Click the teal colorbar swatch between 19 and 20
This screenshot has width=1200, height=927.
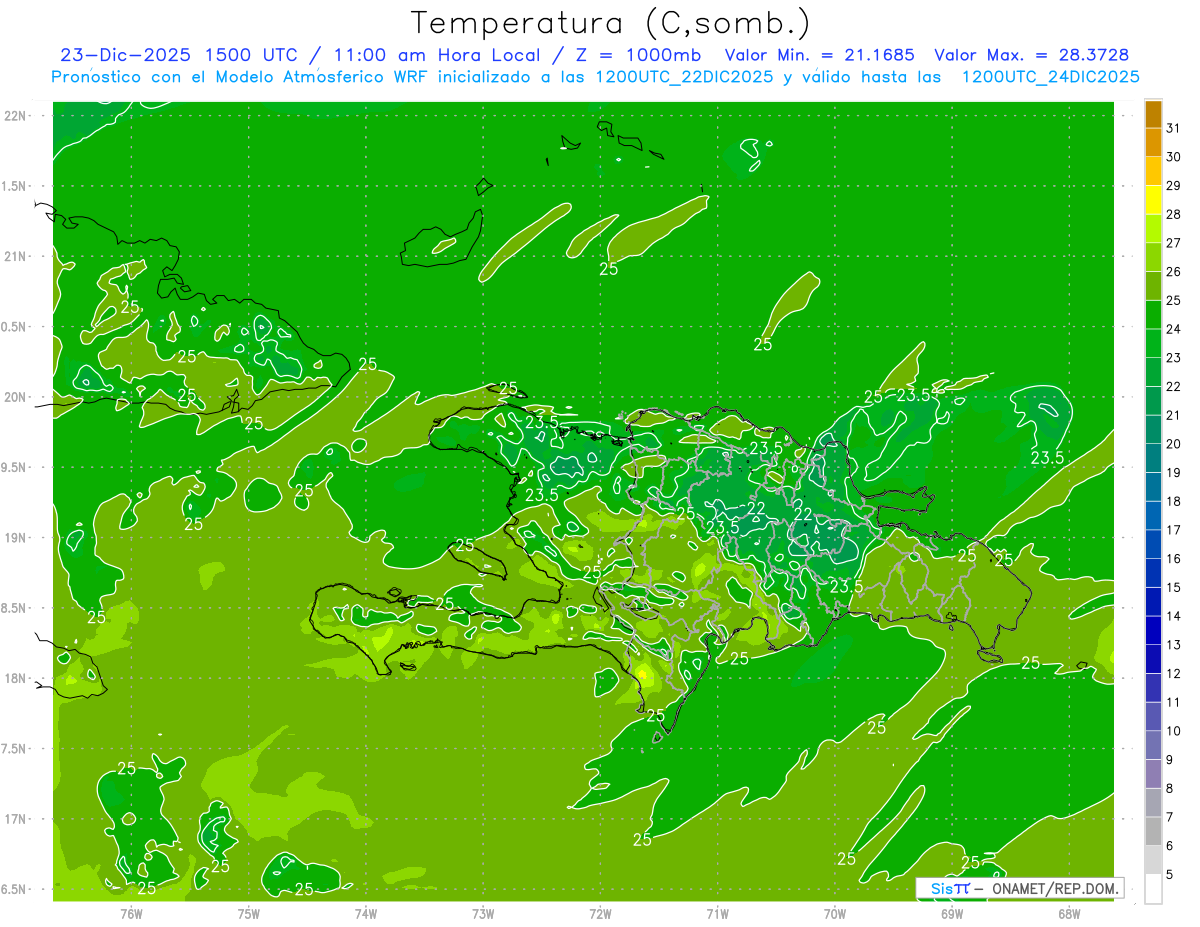[x=1153, y=458]
